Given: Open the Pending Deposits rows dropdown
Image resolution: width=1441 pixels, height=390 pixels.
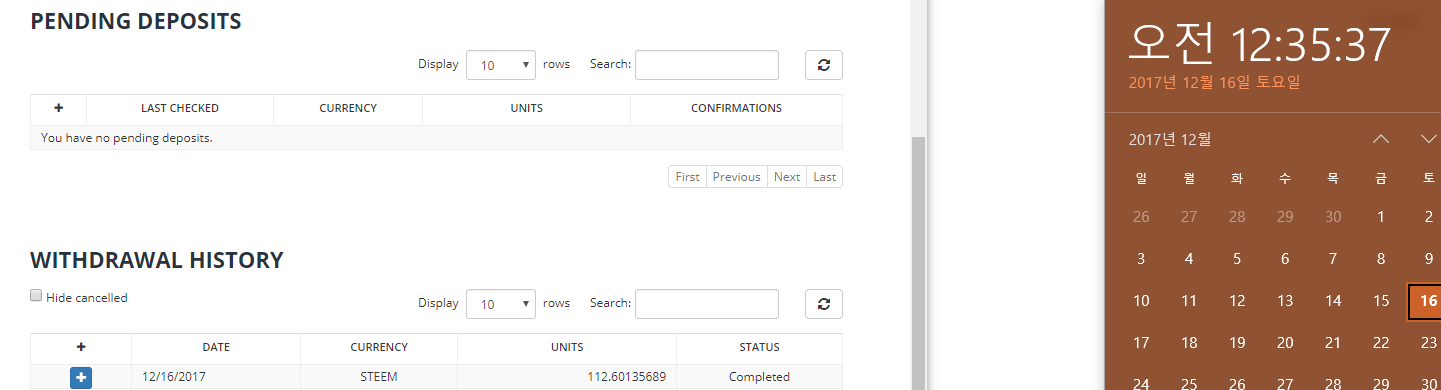Looking at the screenshot, I should (x=501, y=65).
